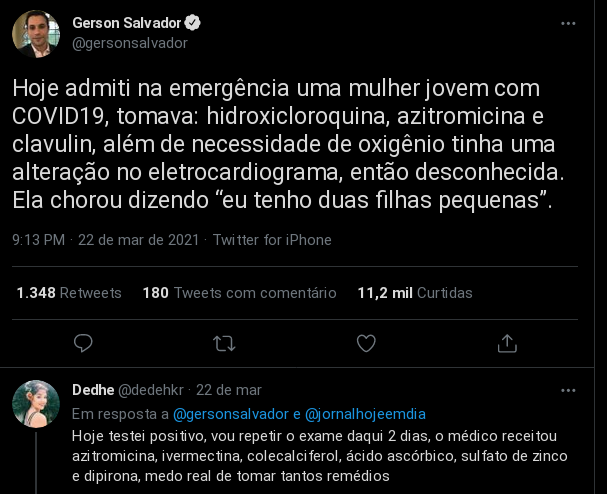607x494 pixels.
Task: Show the 11,2 mil Curtidas list
Action: 415,293
